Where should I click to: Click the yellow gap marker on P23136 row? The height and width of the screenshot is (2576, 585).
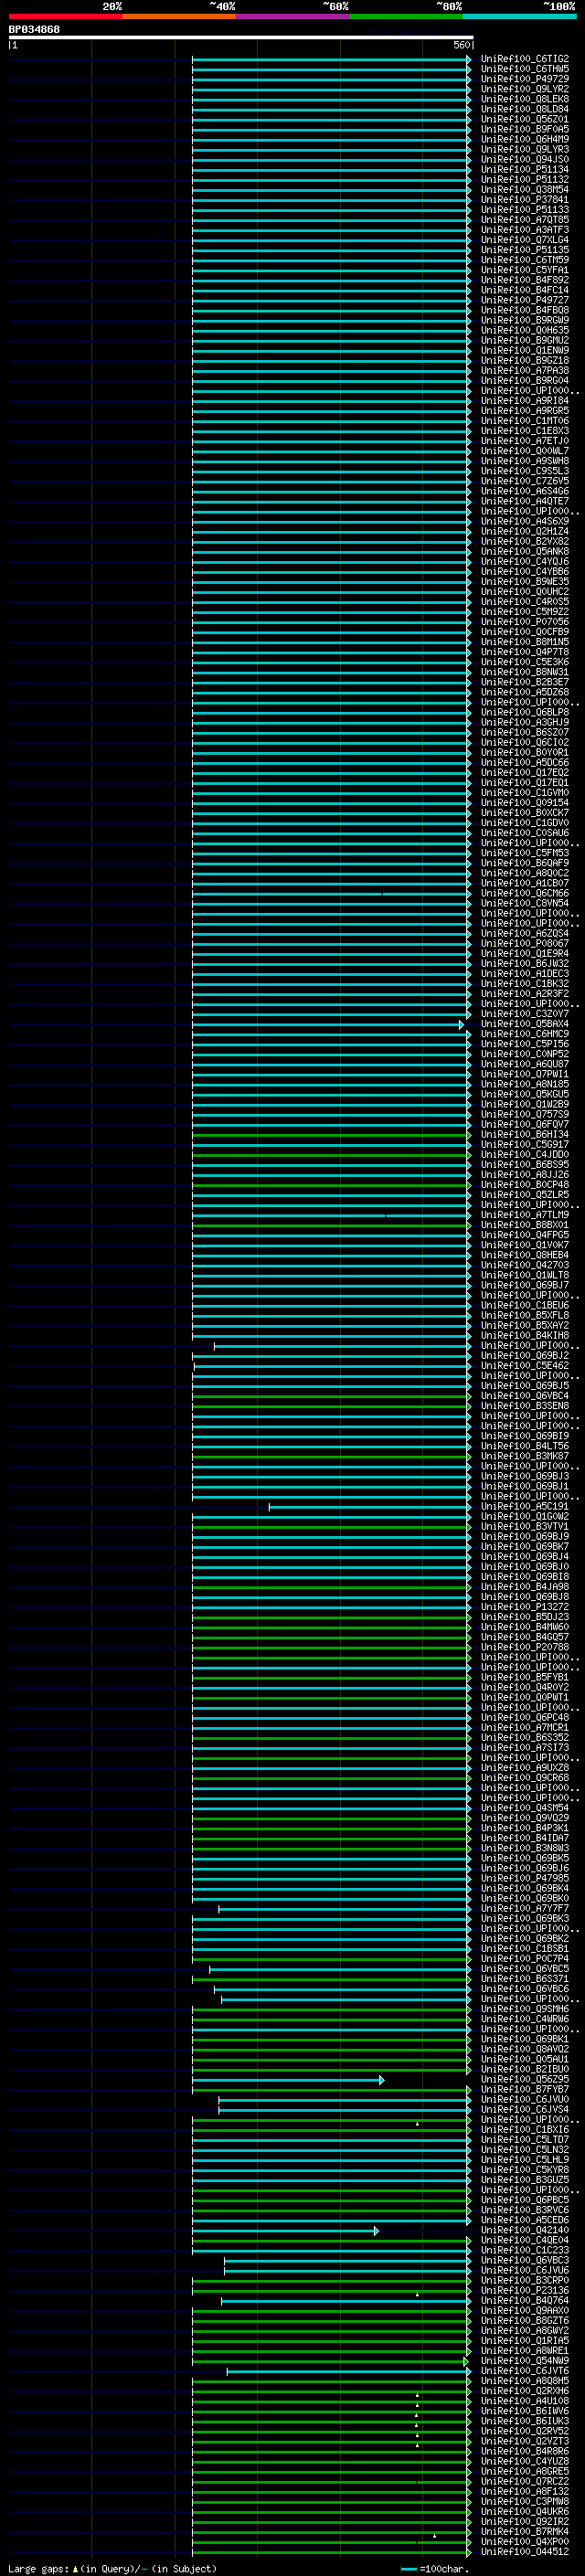(417, 2294)
